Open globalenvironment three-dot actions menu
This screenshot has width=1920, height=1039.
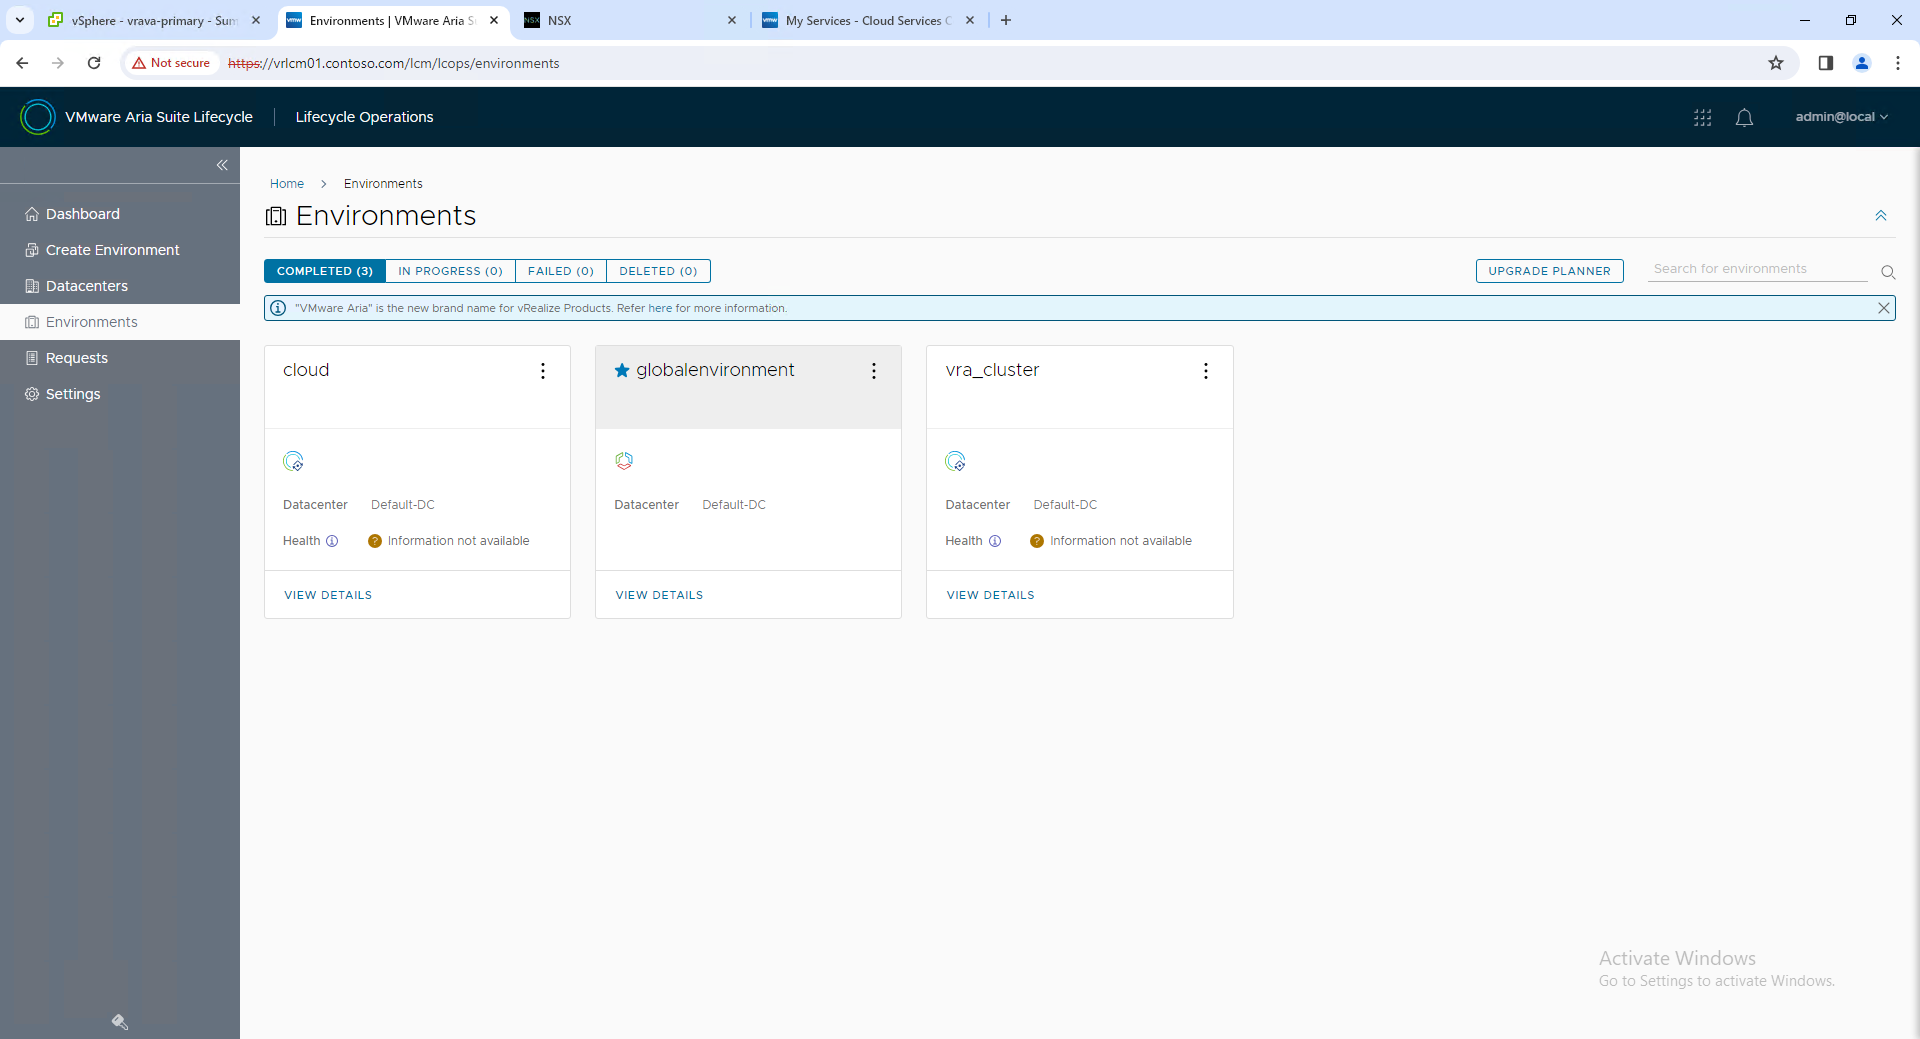(874, 371)
